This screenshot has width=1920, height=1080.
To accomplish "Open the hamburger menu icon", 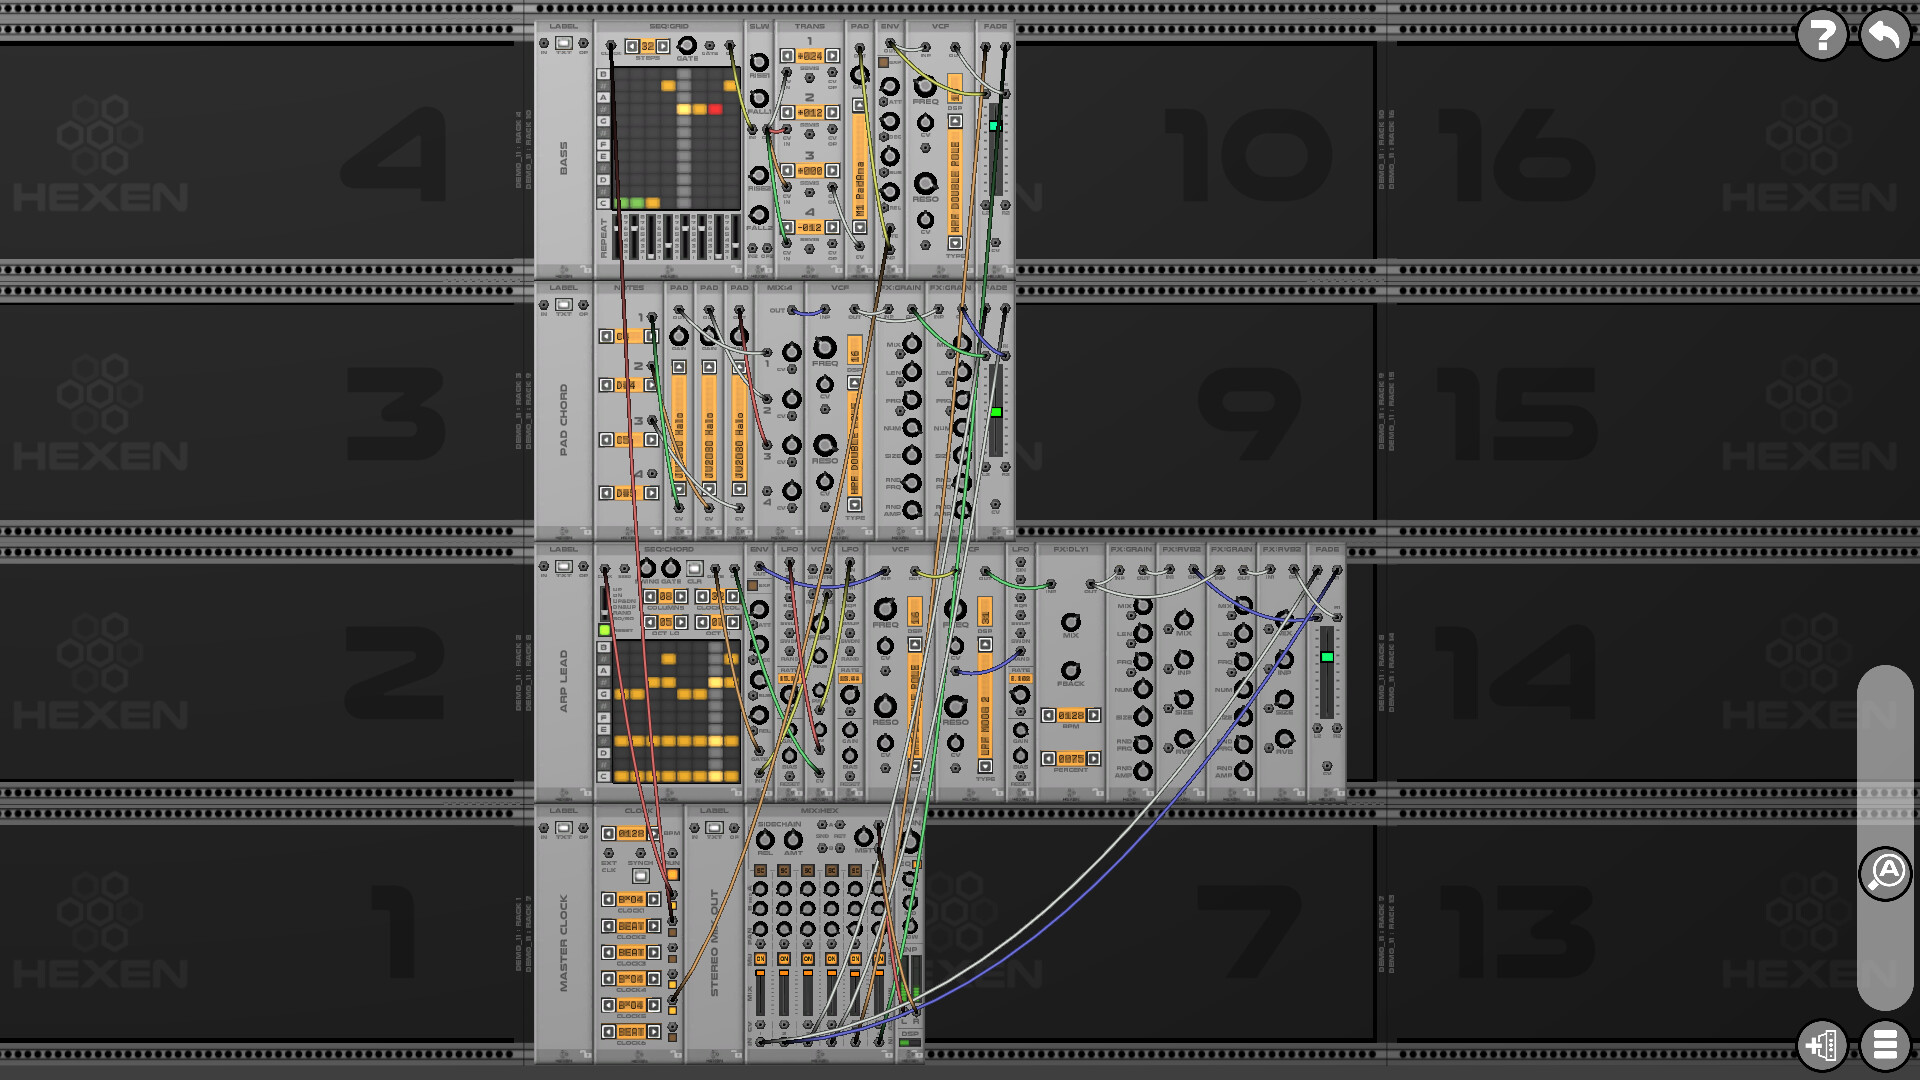I will tap(1885, 1046).
